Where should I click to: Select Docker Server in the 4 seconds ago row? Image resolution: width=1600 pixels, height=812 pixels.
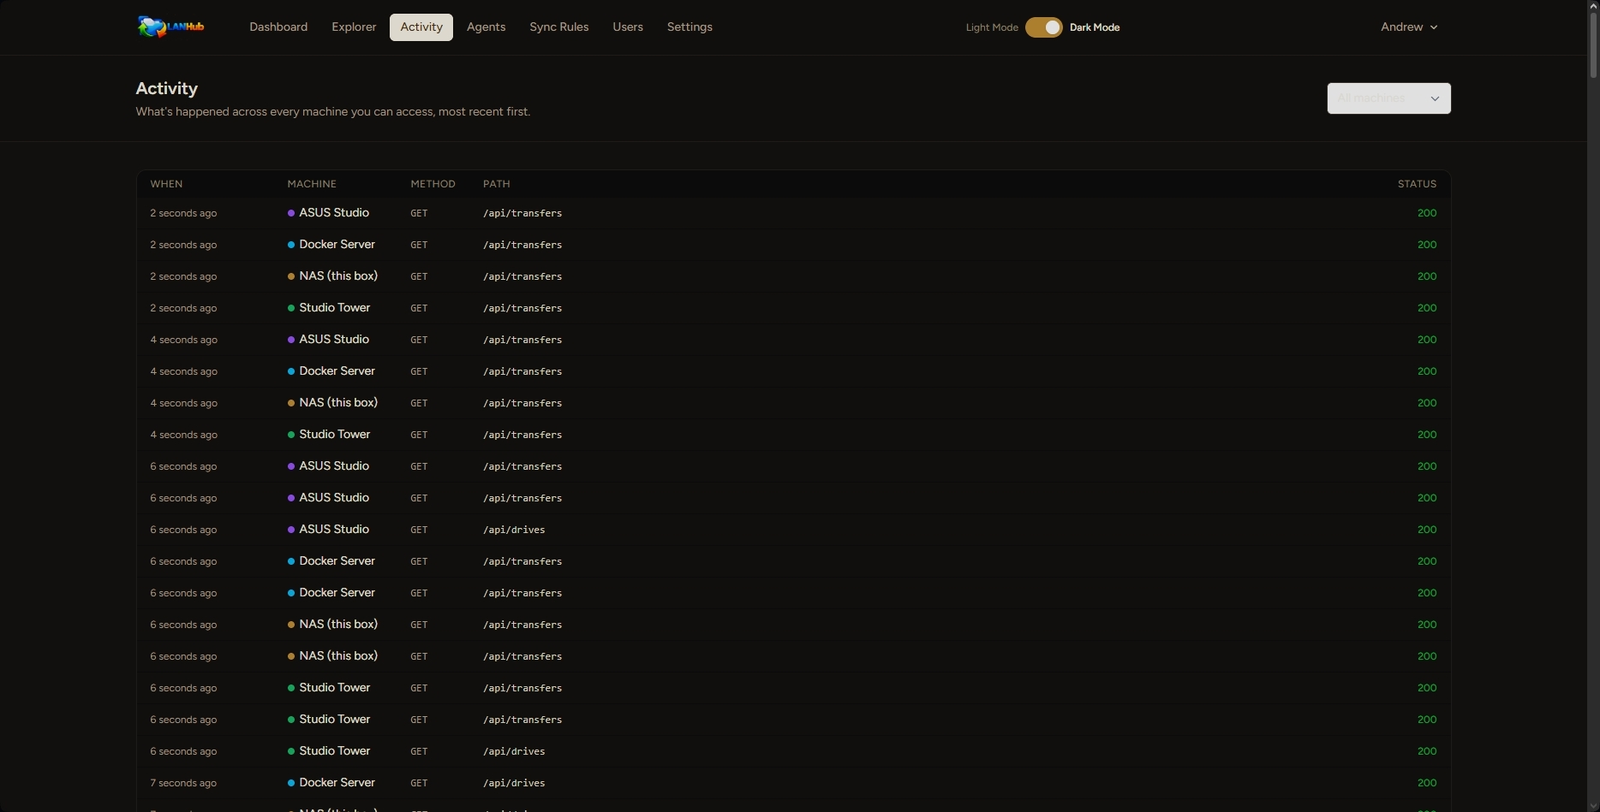[337, 371]
